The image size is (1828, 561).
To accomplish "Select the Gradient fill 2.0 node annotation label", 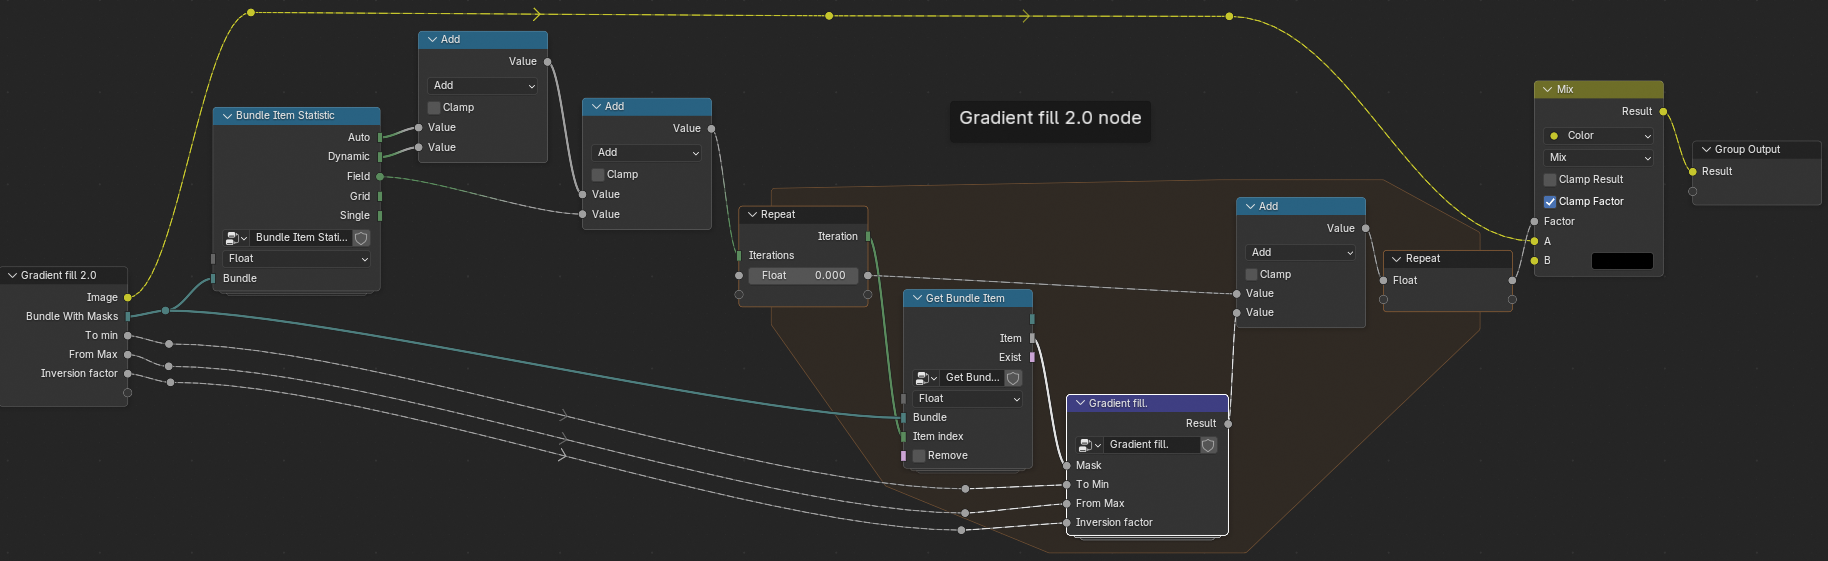I will 1050,118.
